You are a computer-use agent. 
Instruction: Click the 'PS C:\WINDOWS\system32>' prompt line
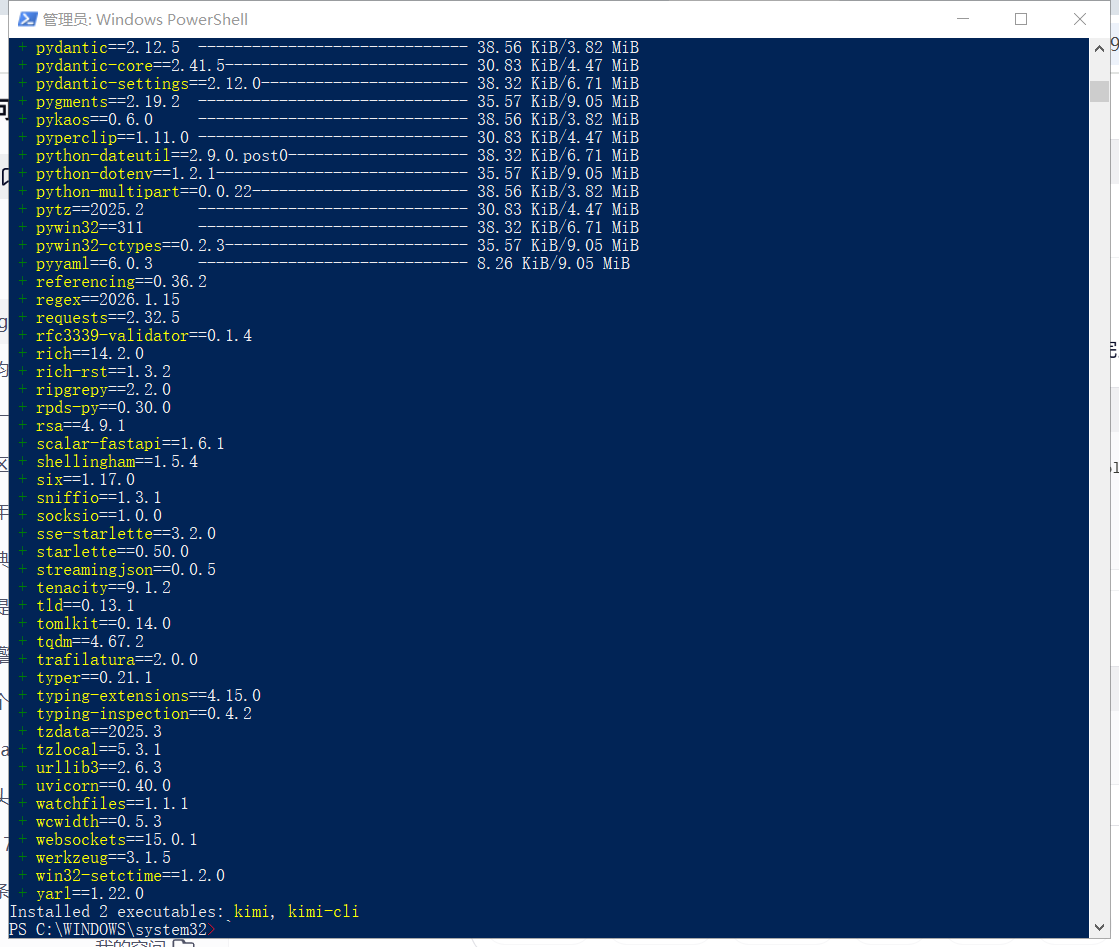pos(112,930)
